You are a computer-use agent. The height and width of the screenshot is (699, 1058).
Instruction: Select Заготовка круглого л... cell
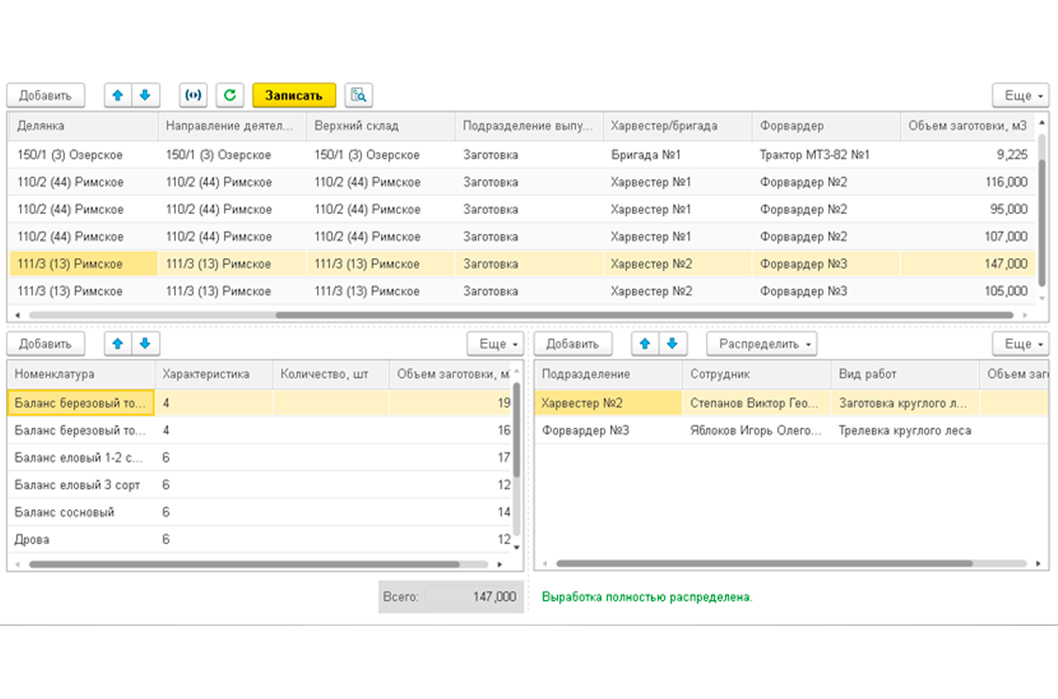(905, 403)
